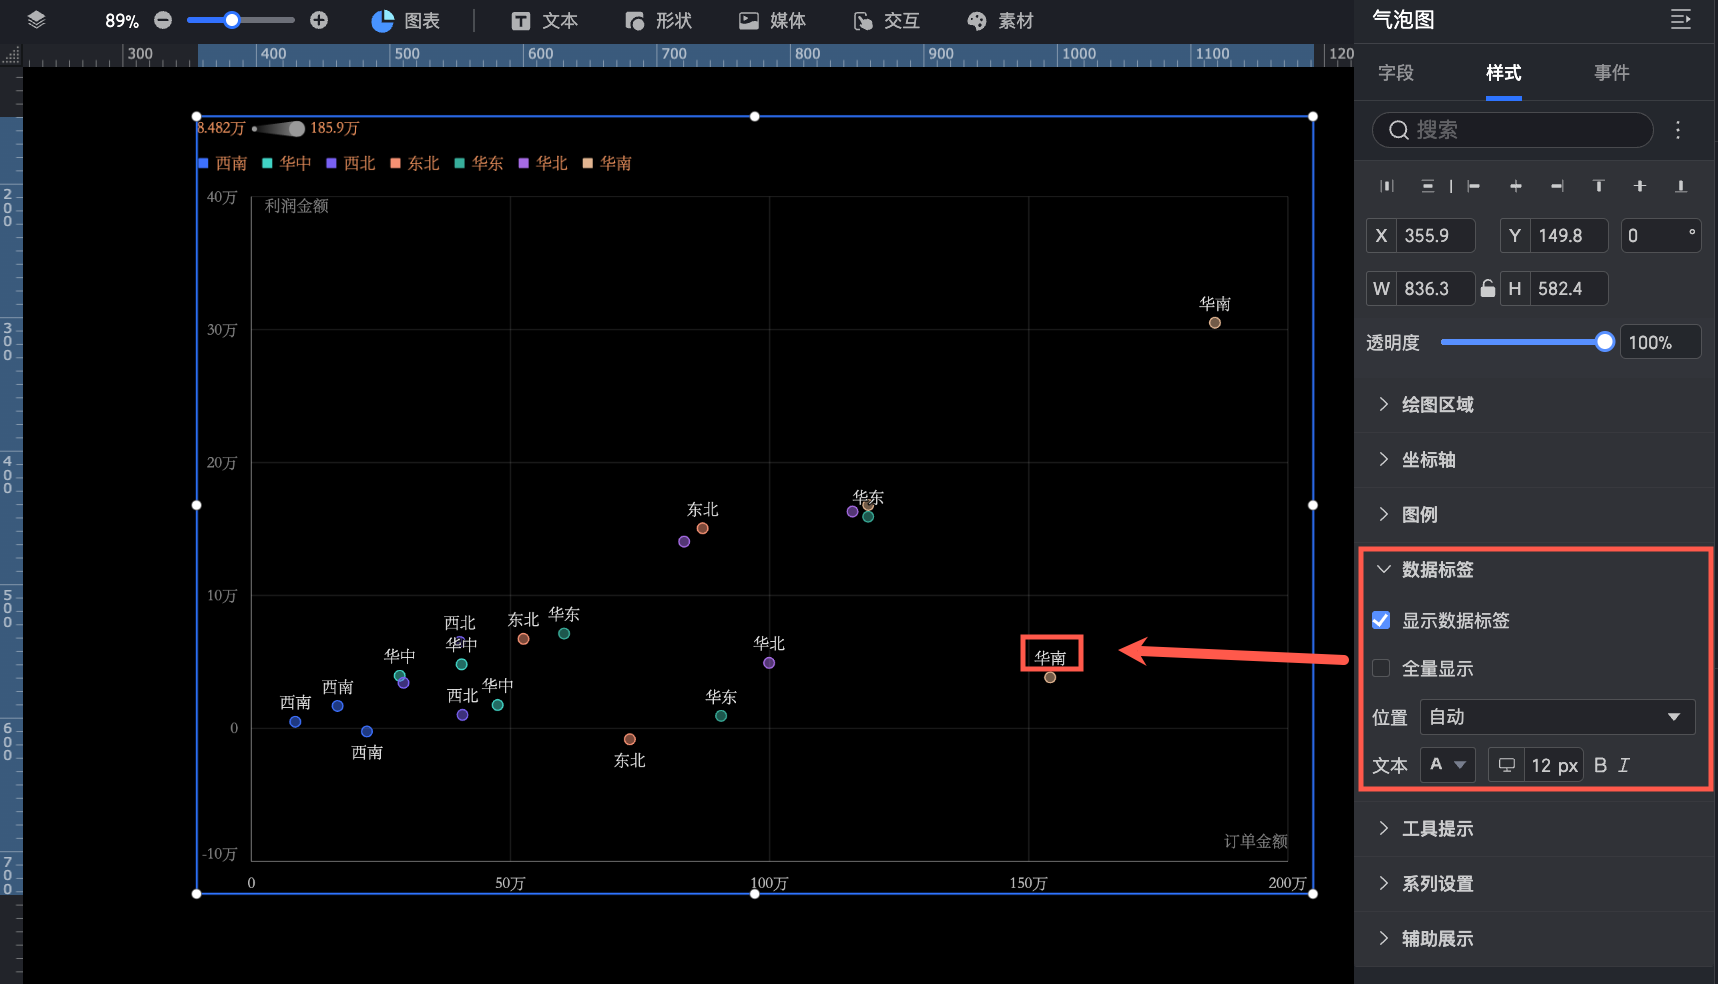
Task: Click align horizontal center icon
Action: click(x=1516, y=186)
